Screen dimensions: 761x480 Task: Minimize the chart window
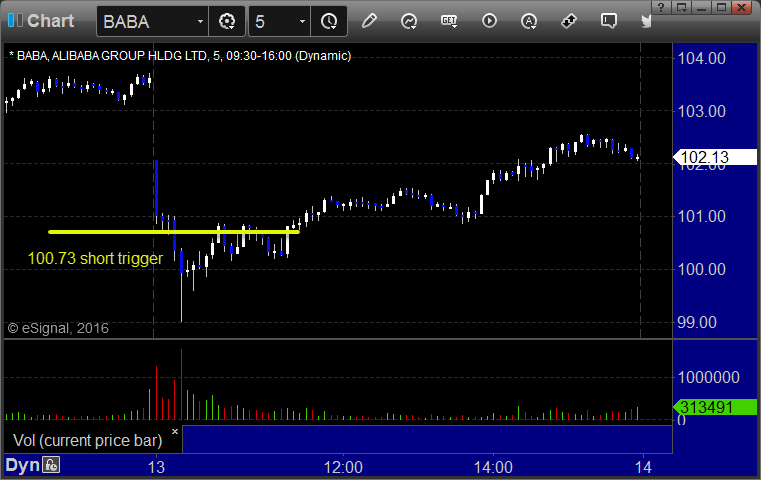[x=701, y=7]
